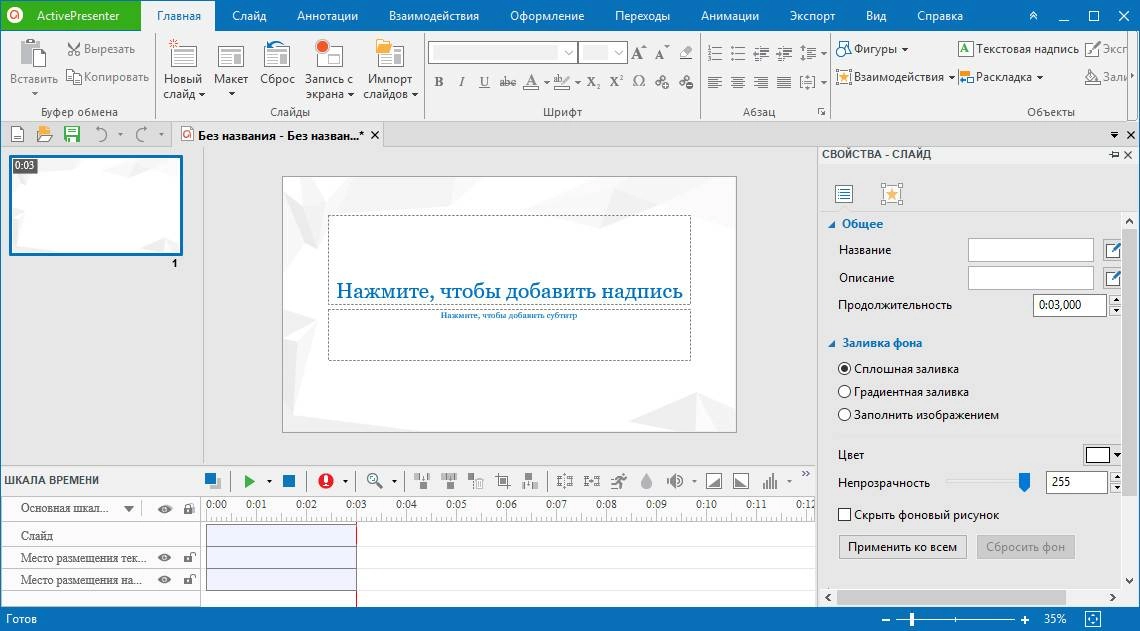Open Animations (Анимации) tab
Image resolution: width=1140 pixels, height=631 pixels.
729,15
